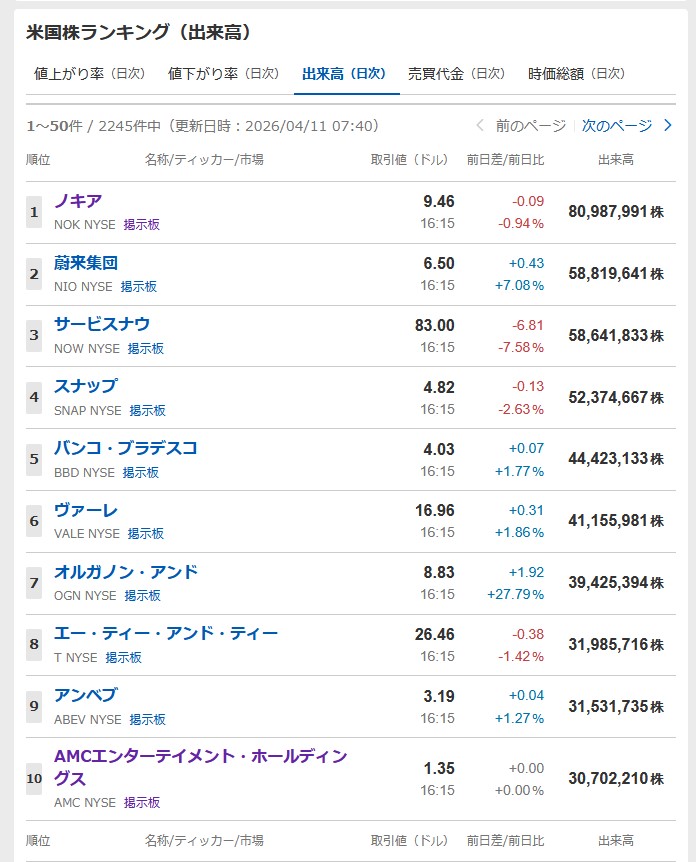Open オルガノン・アンド stock page
This screenshot has height=862, width=696.
tap(126, 572)
